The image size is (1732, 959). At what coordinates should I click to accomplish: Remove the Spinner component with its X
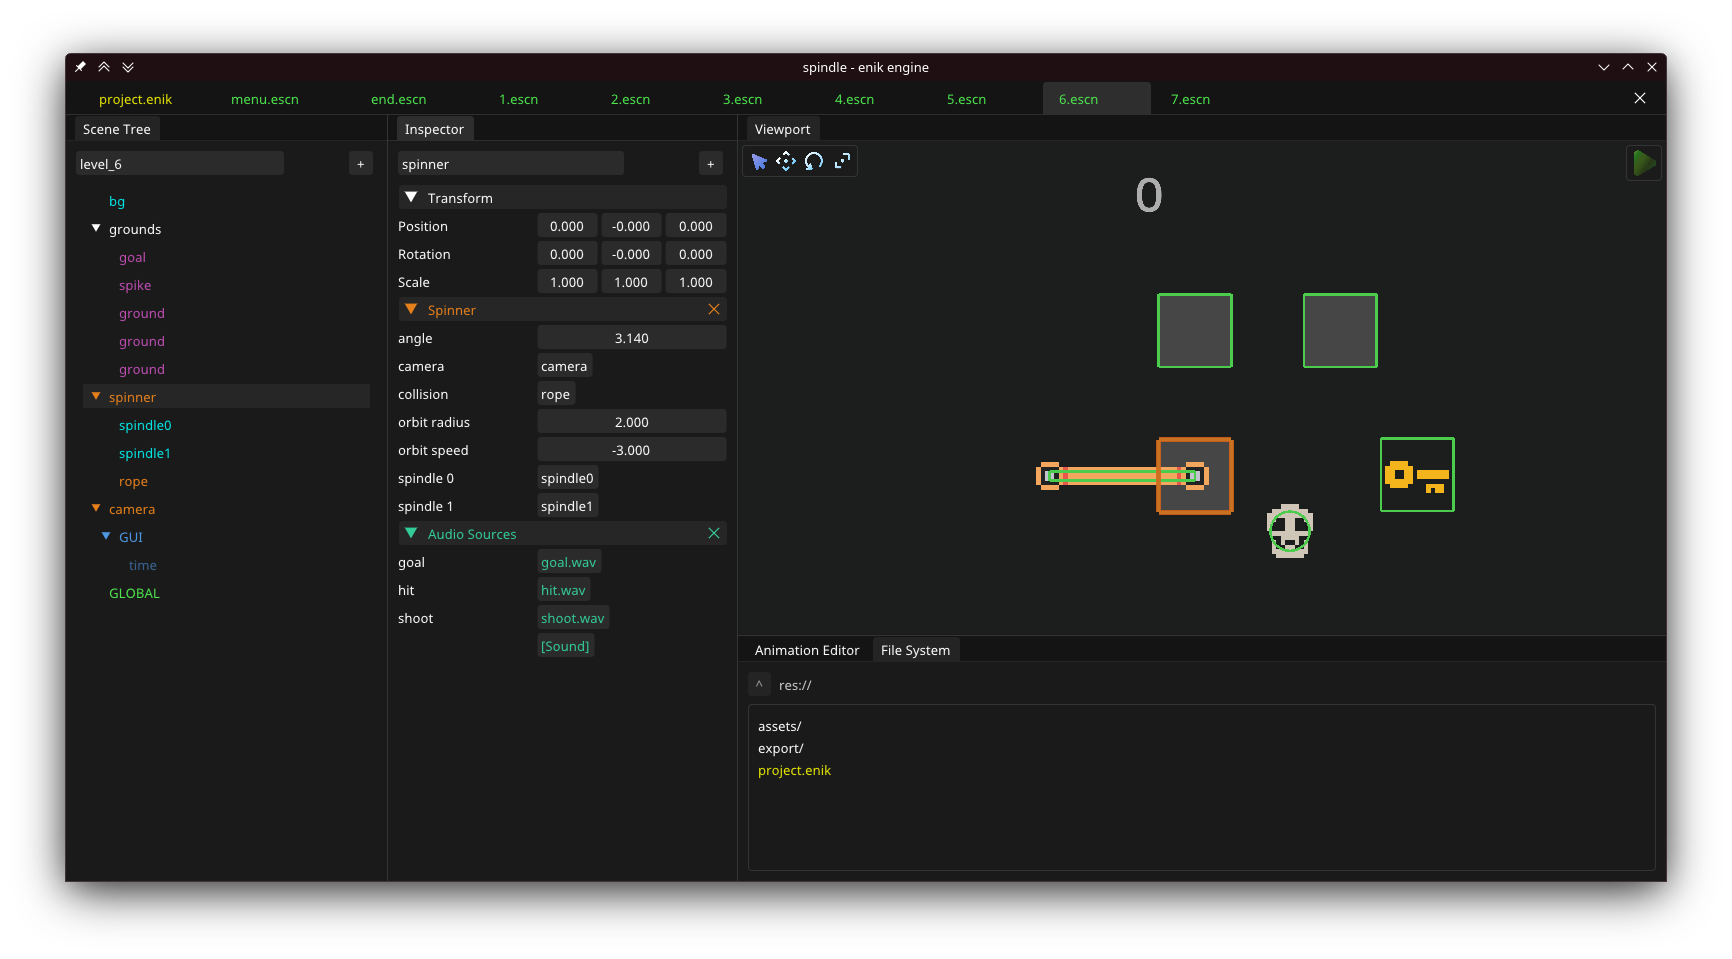click(x=714, y=310)
